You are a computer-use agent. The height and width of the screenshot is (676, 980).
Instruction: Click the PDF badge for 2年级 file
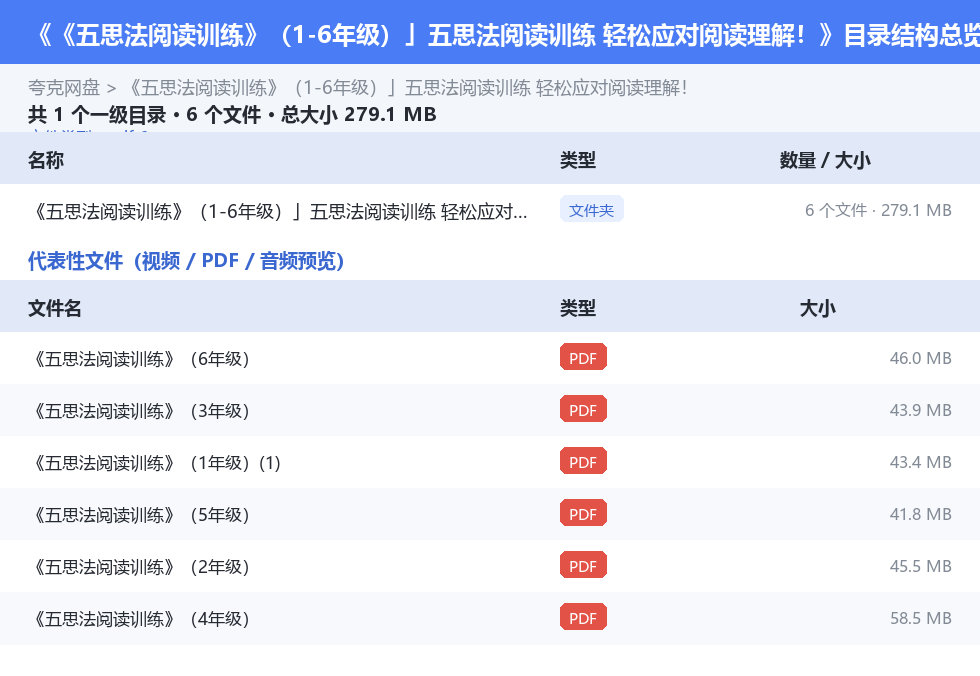[x=583, y=565]
